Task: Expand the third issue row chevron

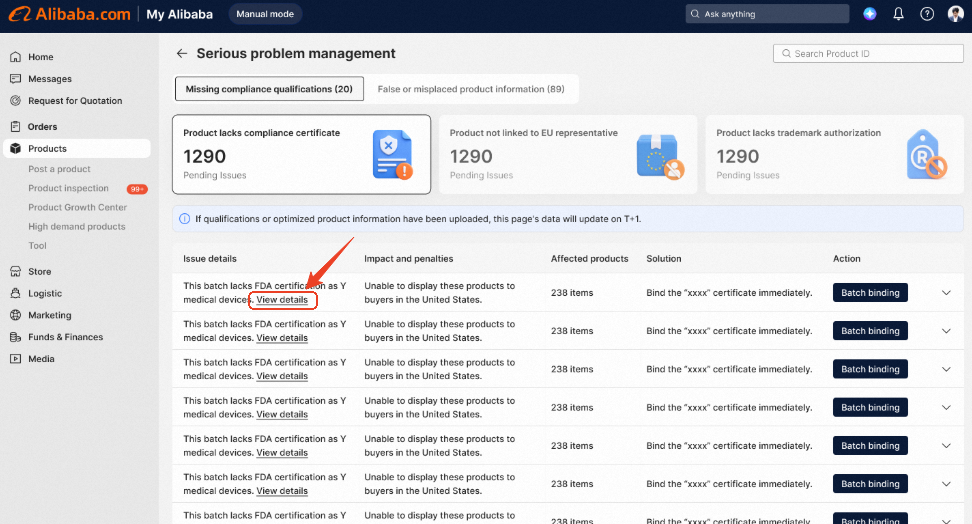Action: (x=946, y=369)
